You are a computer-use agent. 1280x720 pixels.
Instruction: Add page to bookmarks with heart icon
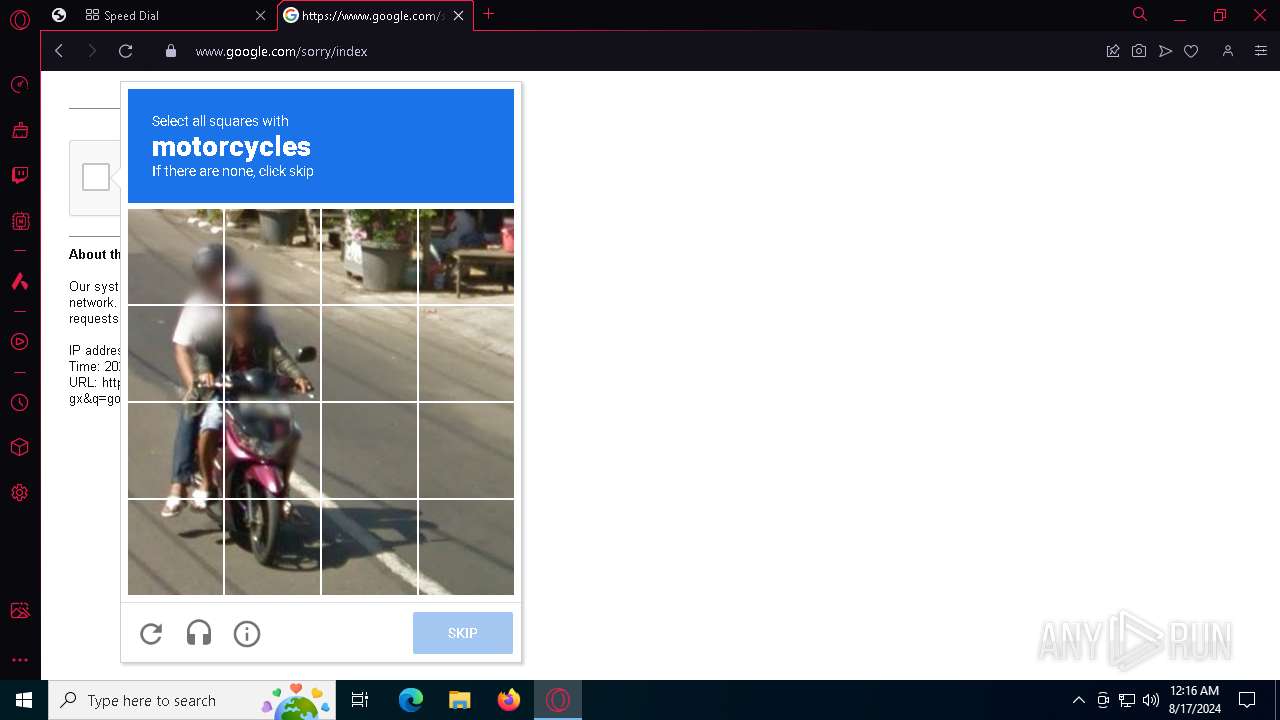1191,51
